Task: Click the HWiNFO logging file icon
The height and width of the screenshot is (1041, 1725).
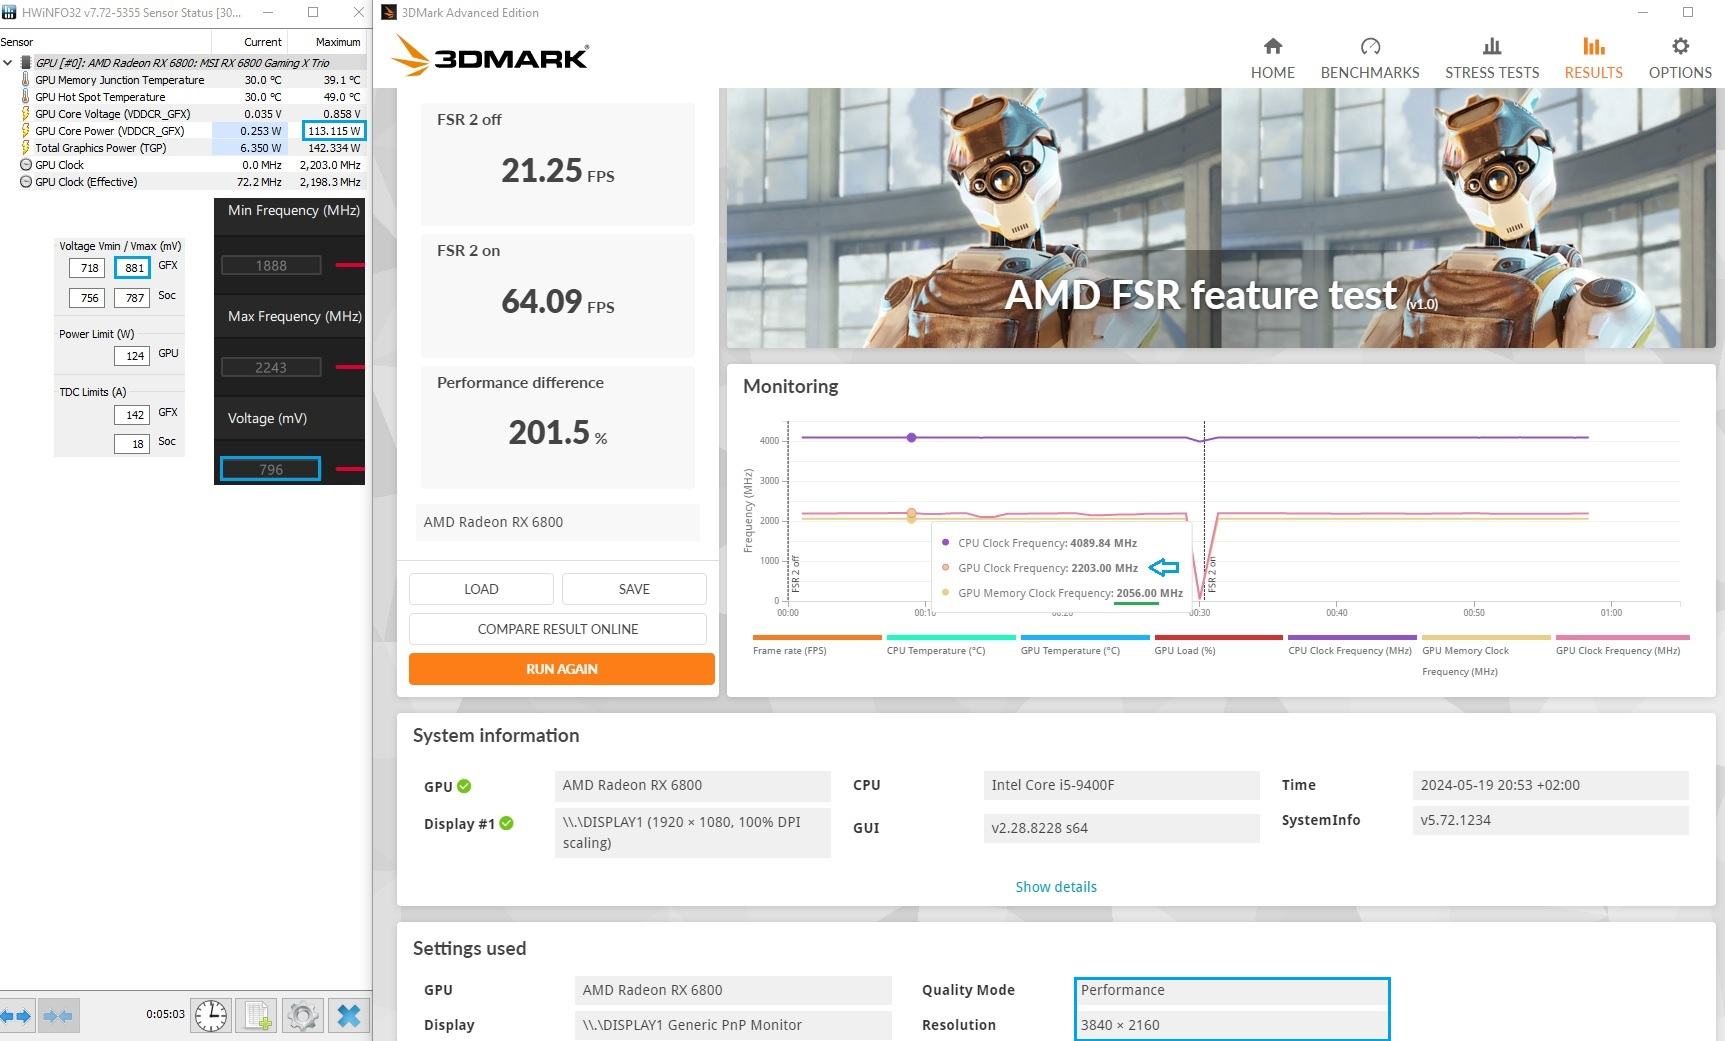Action: point(257,1016)
